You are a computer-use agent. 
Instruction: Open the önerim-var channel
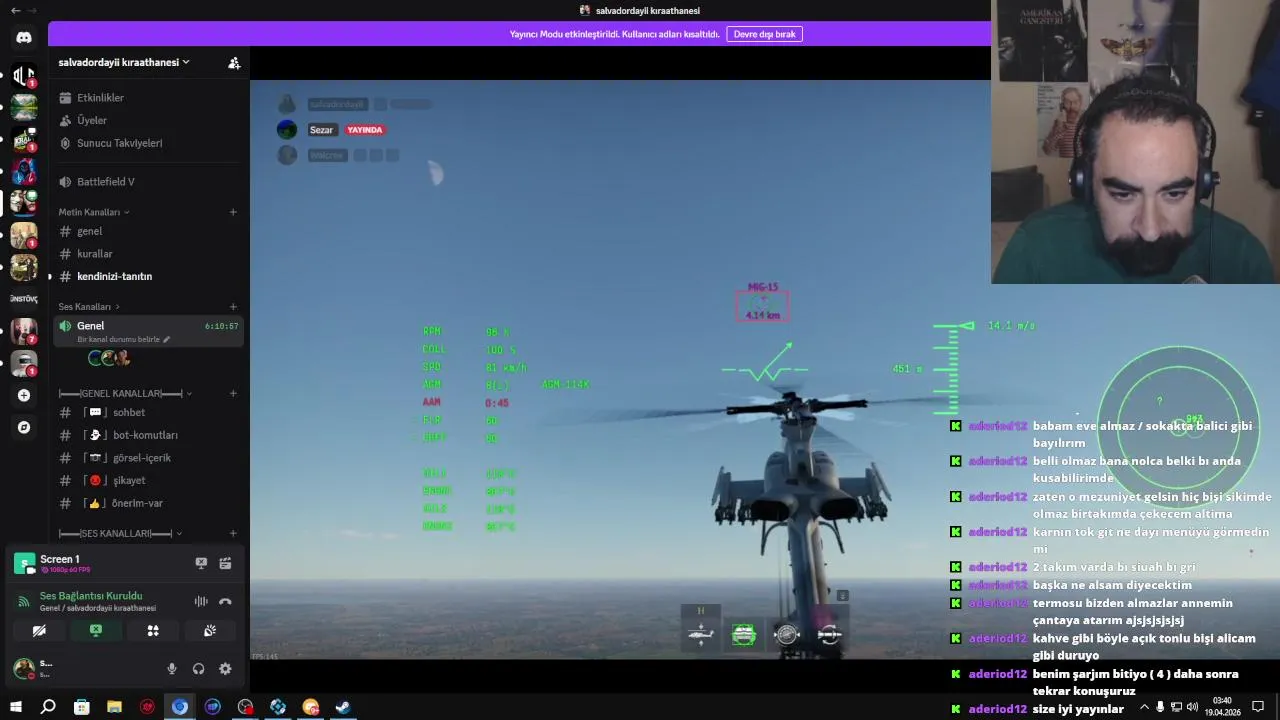pos(148,503)
